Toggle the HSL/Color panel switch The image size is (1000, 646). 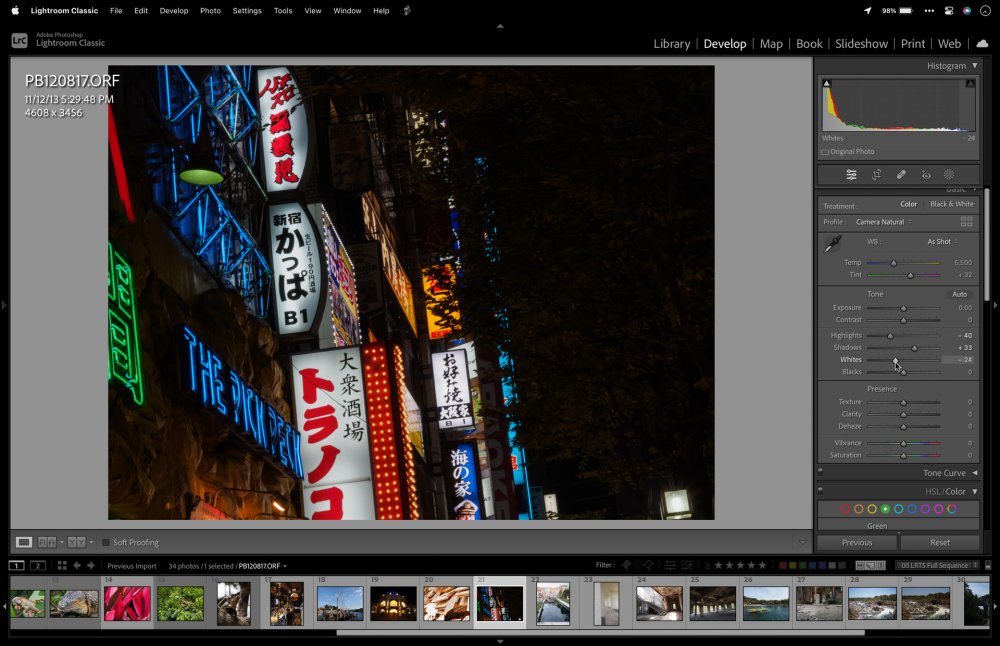point(821,491)
